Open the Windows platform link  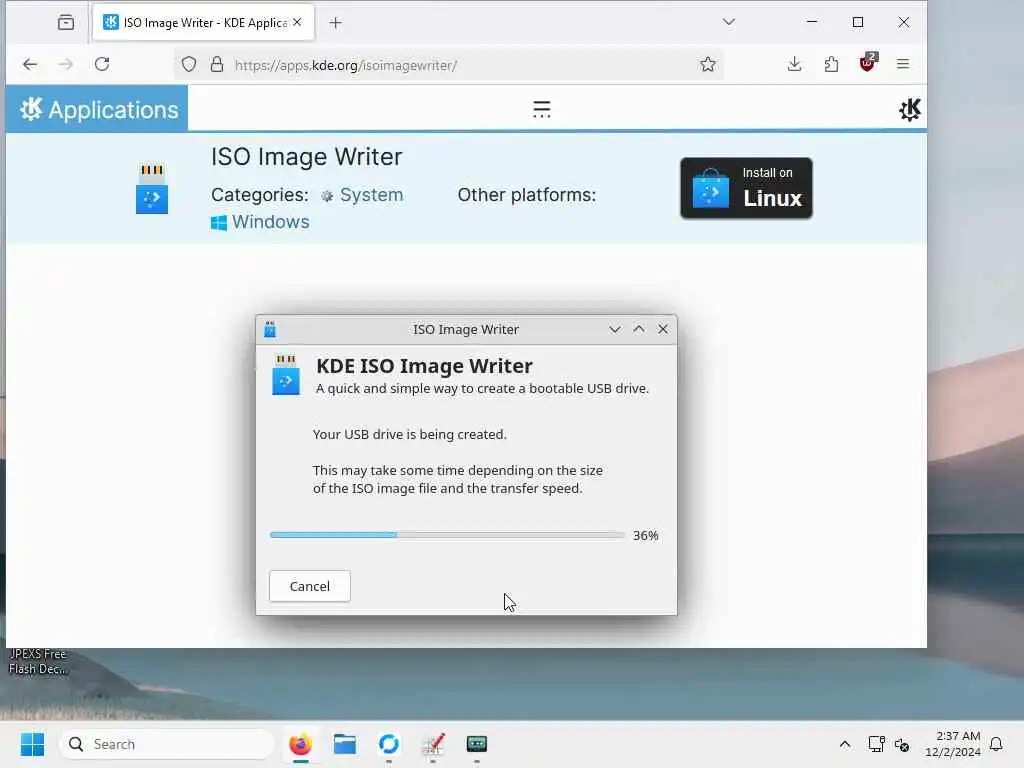[260, 222]
